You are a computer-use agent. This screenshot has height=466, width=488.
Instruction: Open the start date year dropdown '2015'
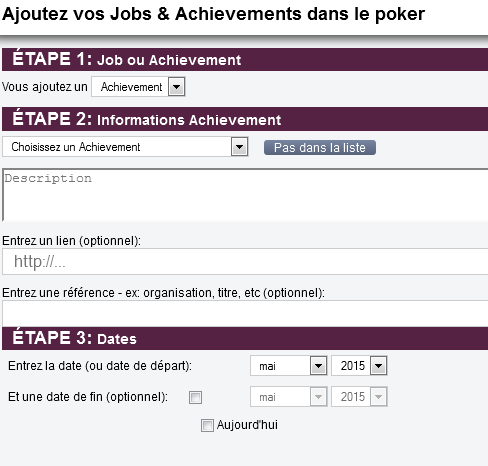359,366
